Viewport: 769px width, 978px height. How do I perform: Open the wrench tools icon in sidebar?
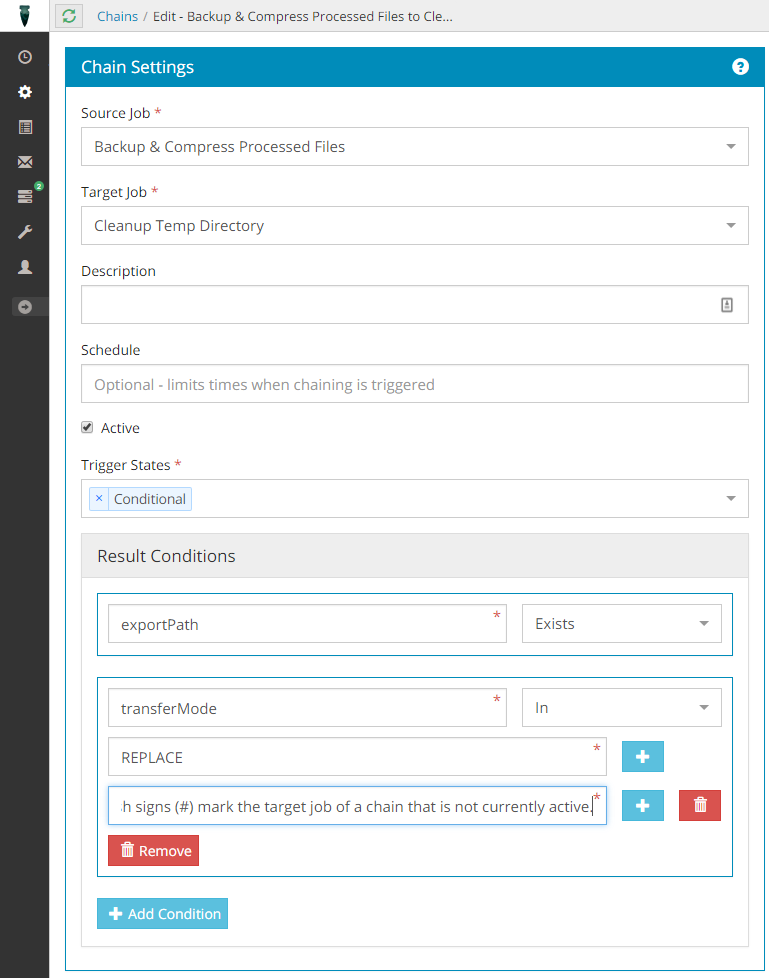click(x=25, y=232)
